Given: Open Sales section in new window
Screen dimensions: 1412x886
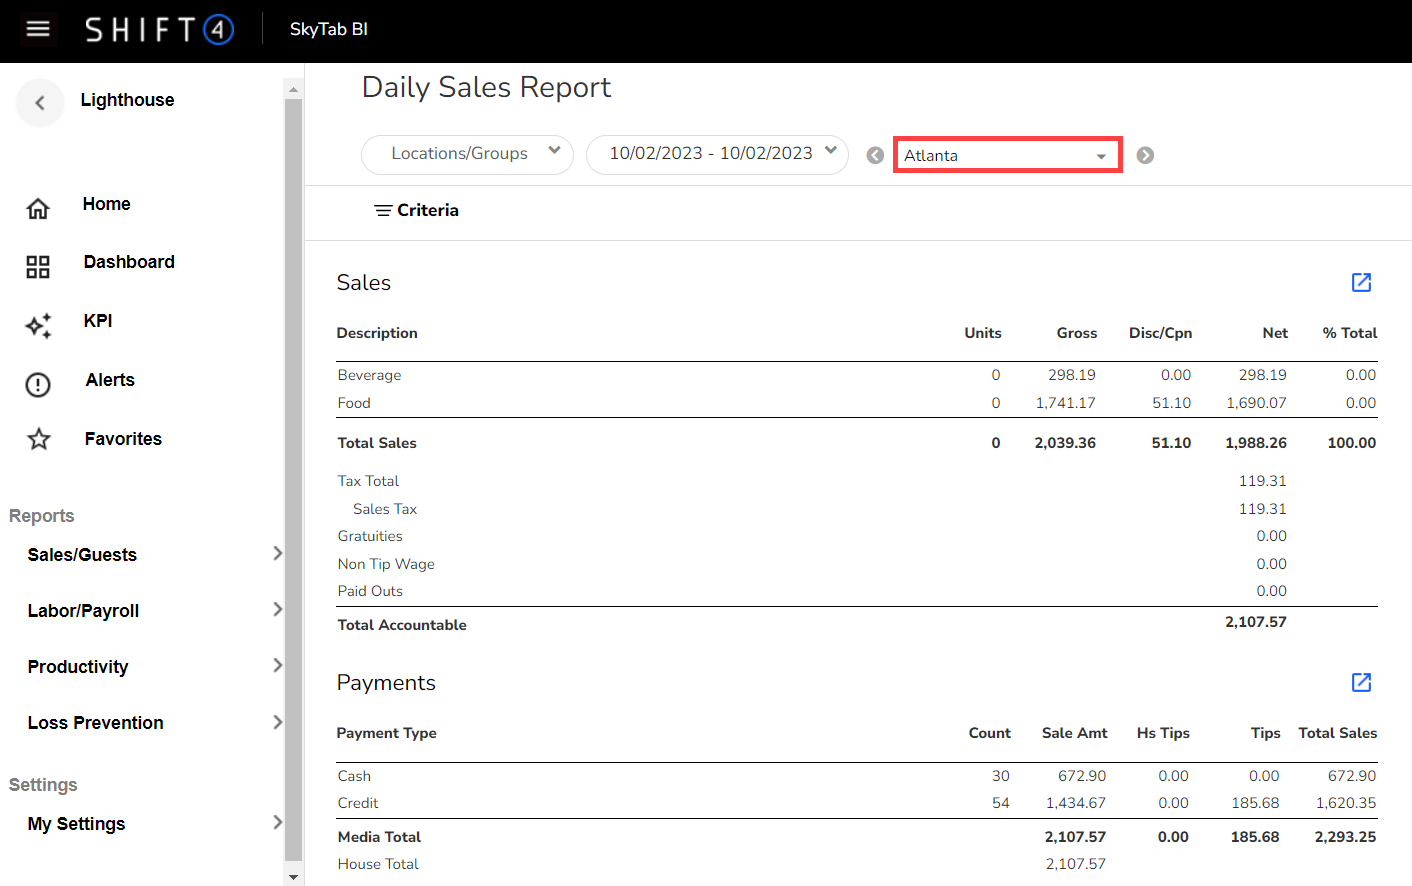Looking at the screenshot, I should coord(1361,283).
